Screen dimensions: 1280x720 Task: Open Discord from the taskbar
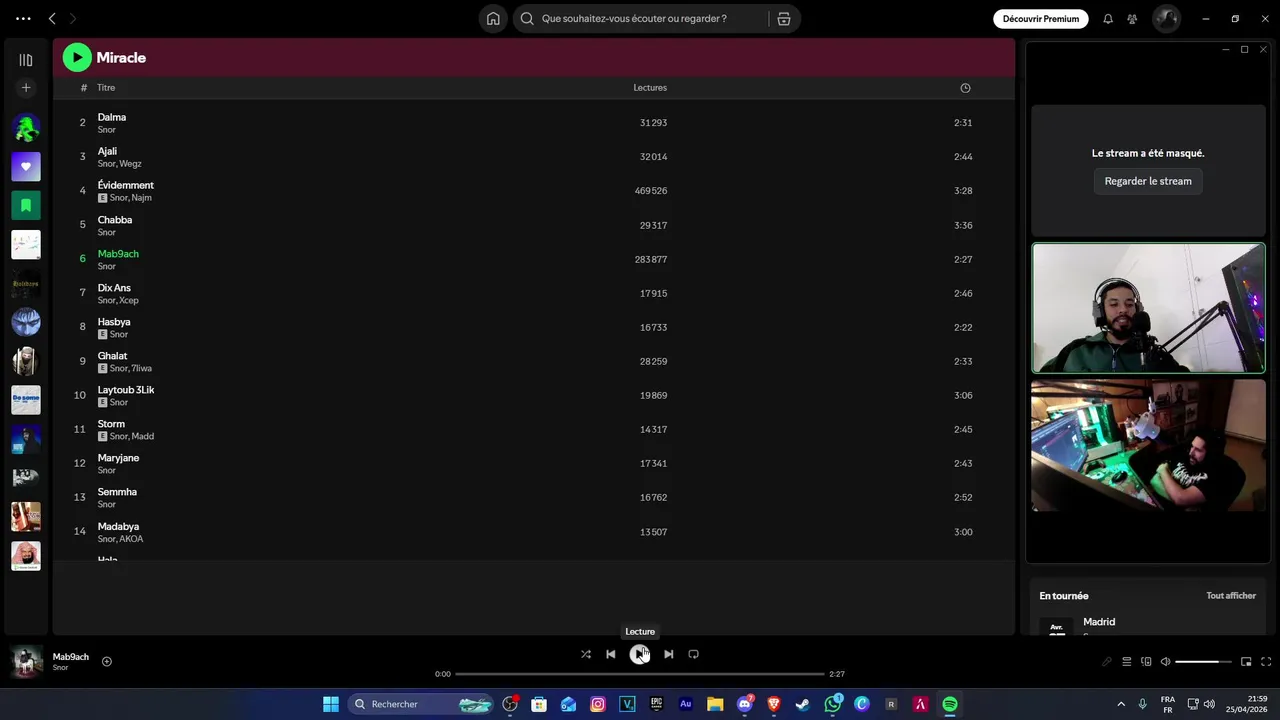coord(745,704)
